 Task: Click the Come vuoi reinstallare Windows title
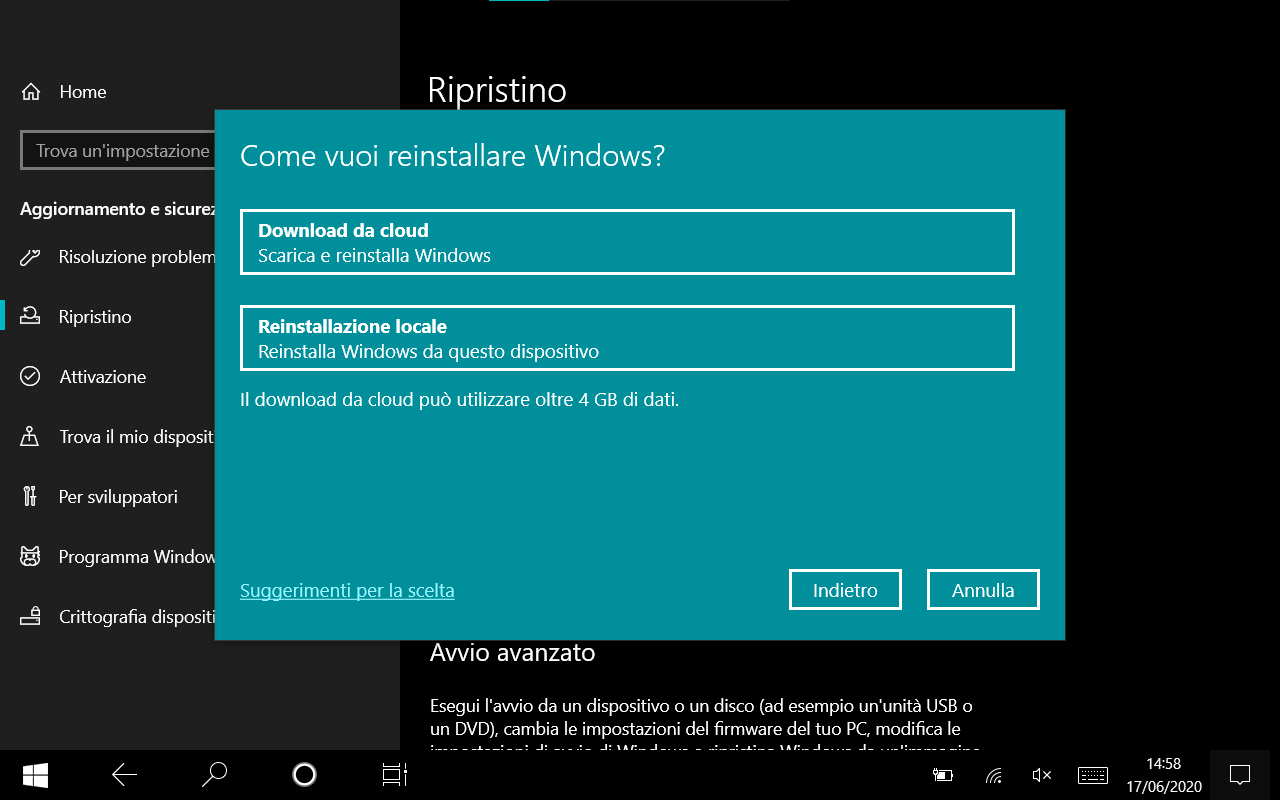pyautogui.click(x=453, y=157)
